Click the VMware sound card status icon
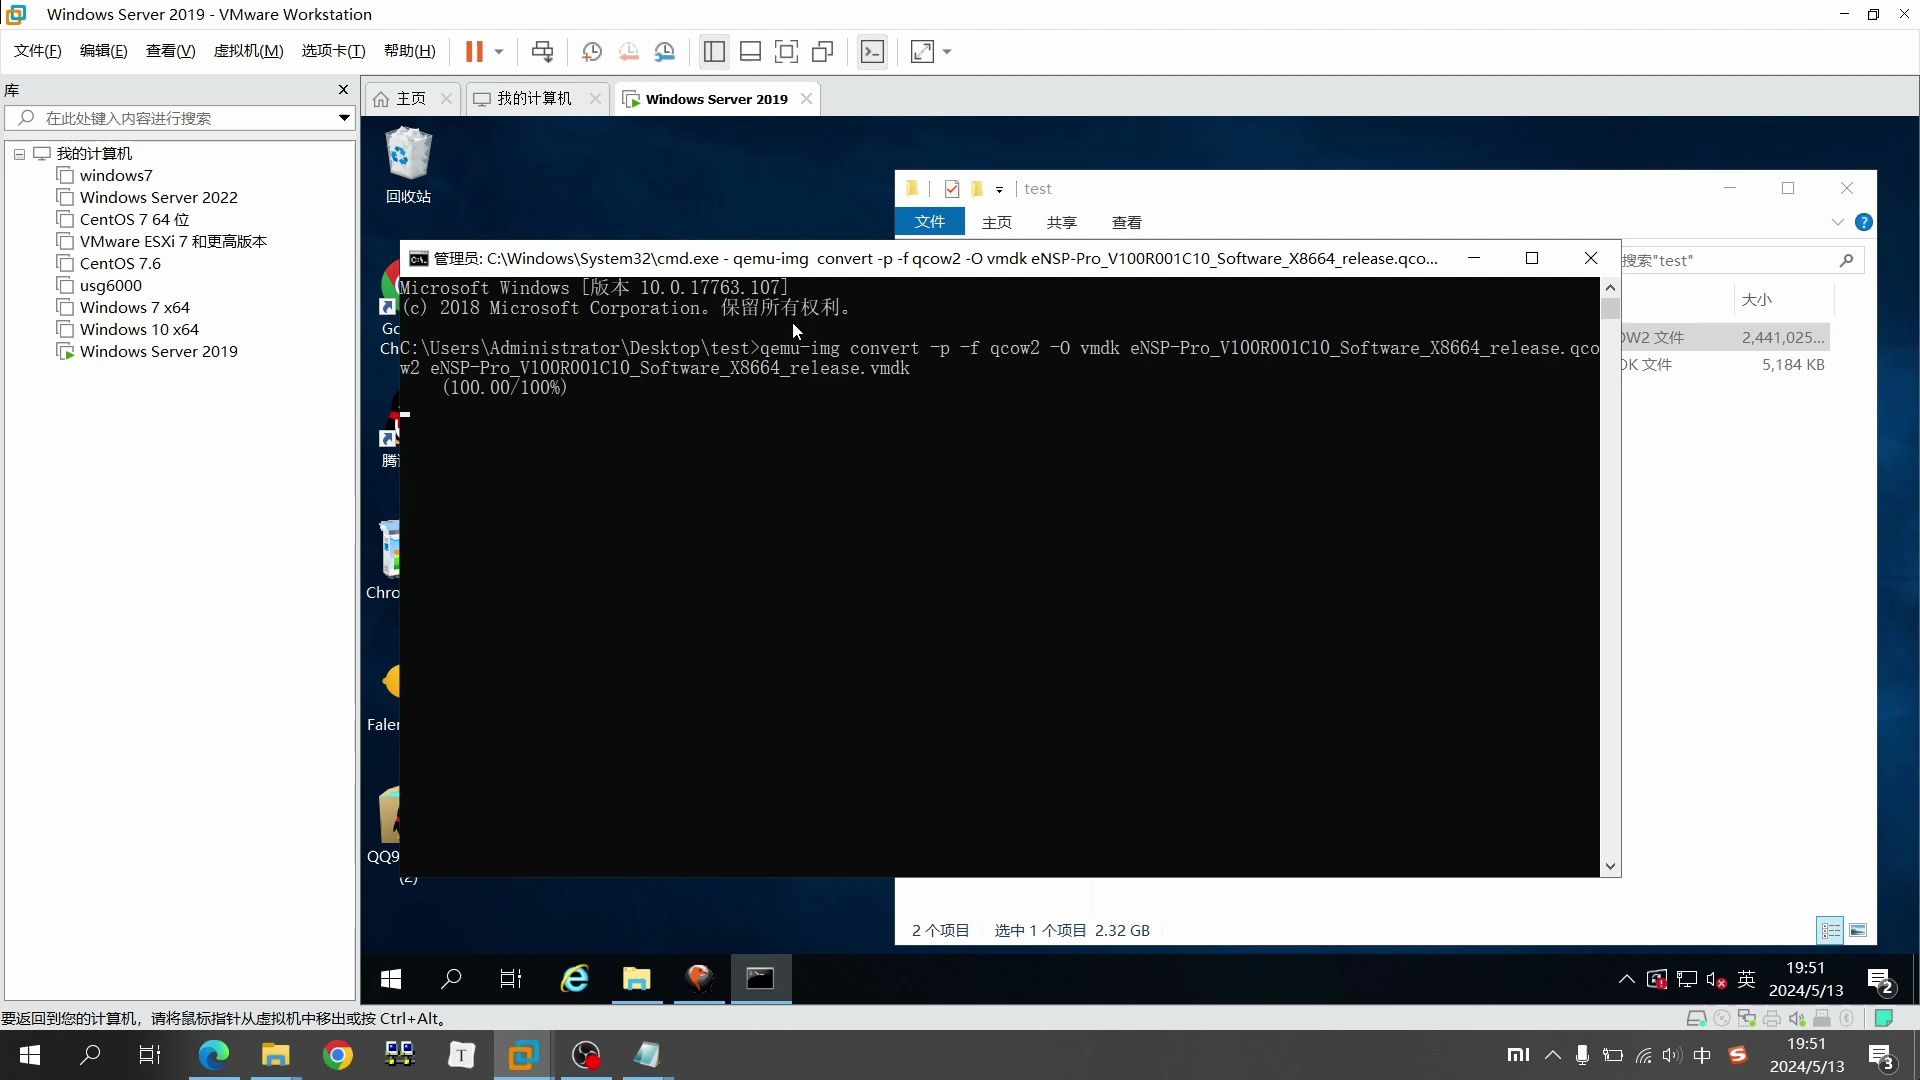The image size is (1920, 1080). tap(1797, 1018)
